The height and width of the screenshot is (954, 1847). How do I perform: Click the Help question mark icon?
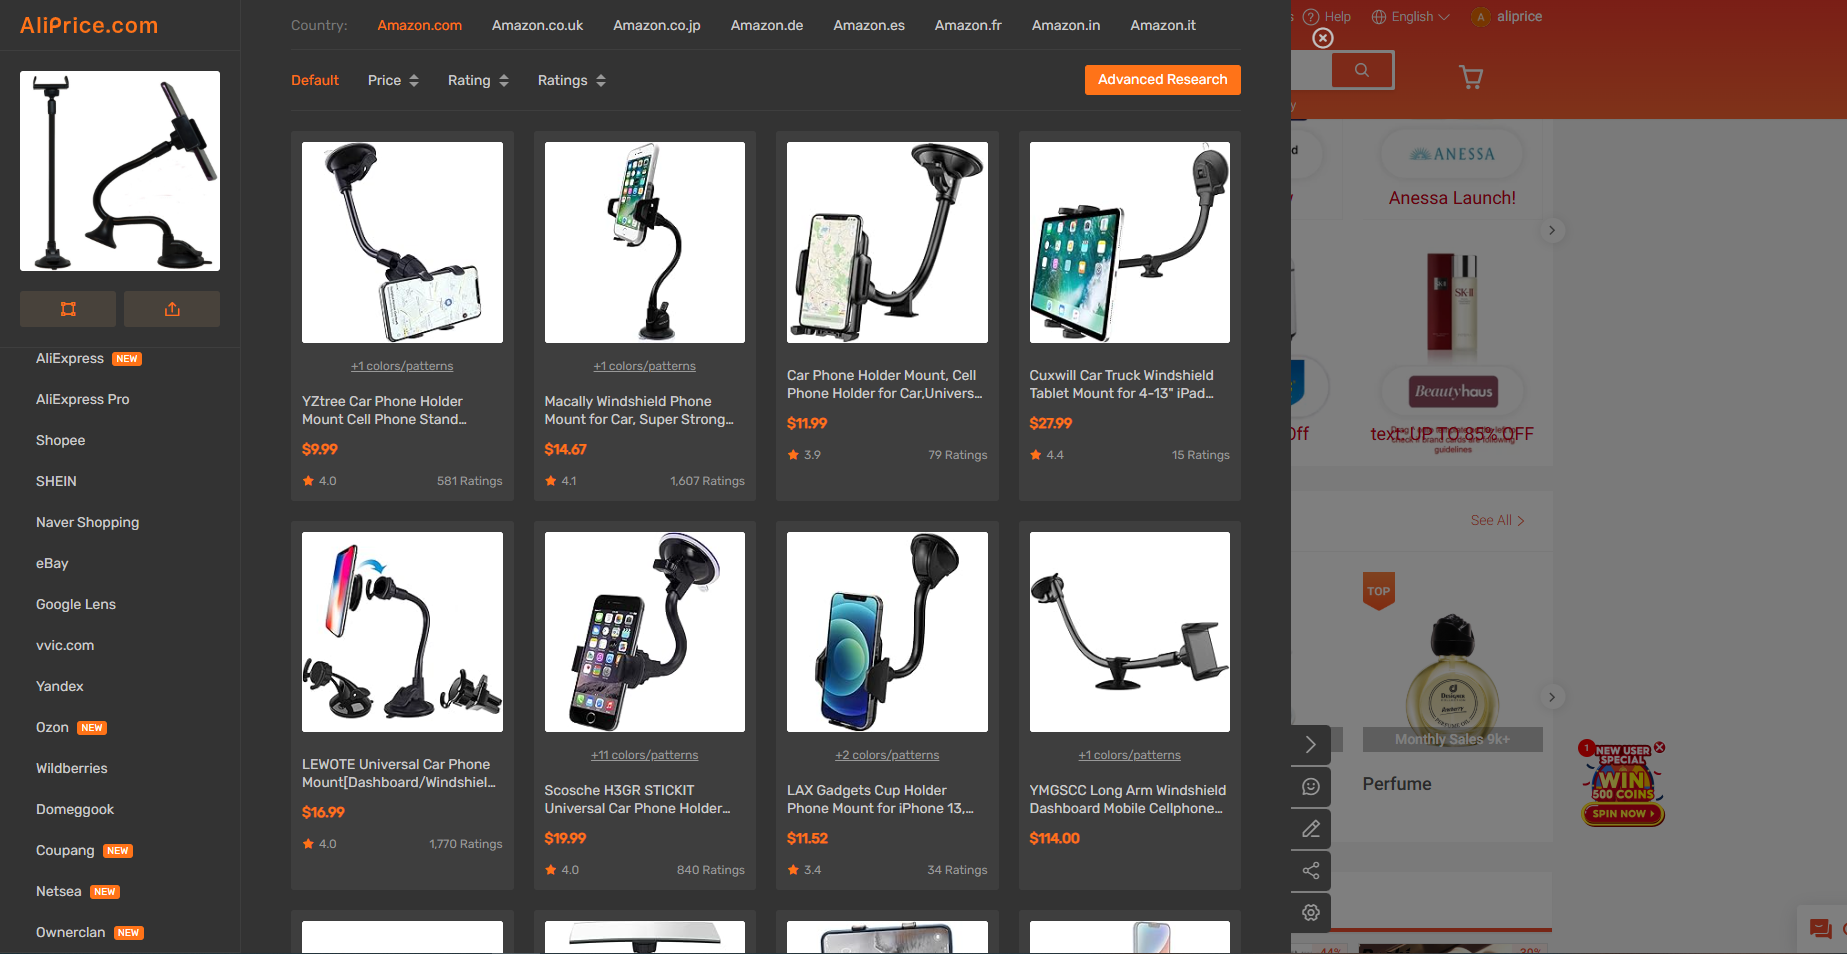click(1311, 17)
